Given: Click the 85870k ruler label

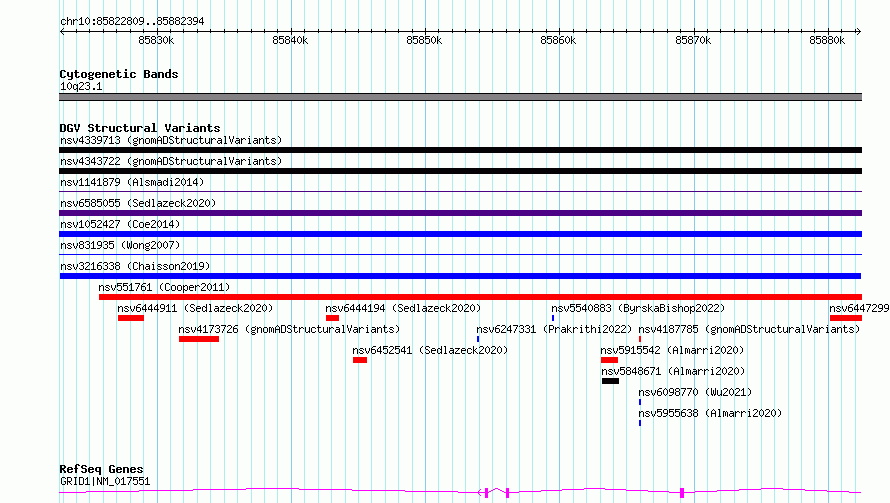Looking at the screenshot, I should (693, 40).
